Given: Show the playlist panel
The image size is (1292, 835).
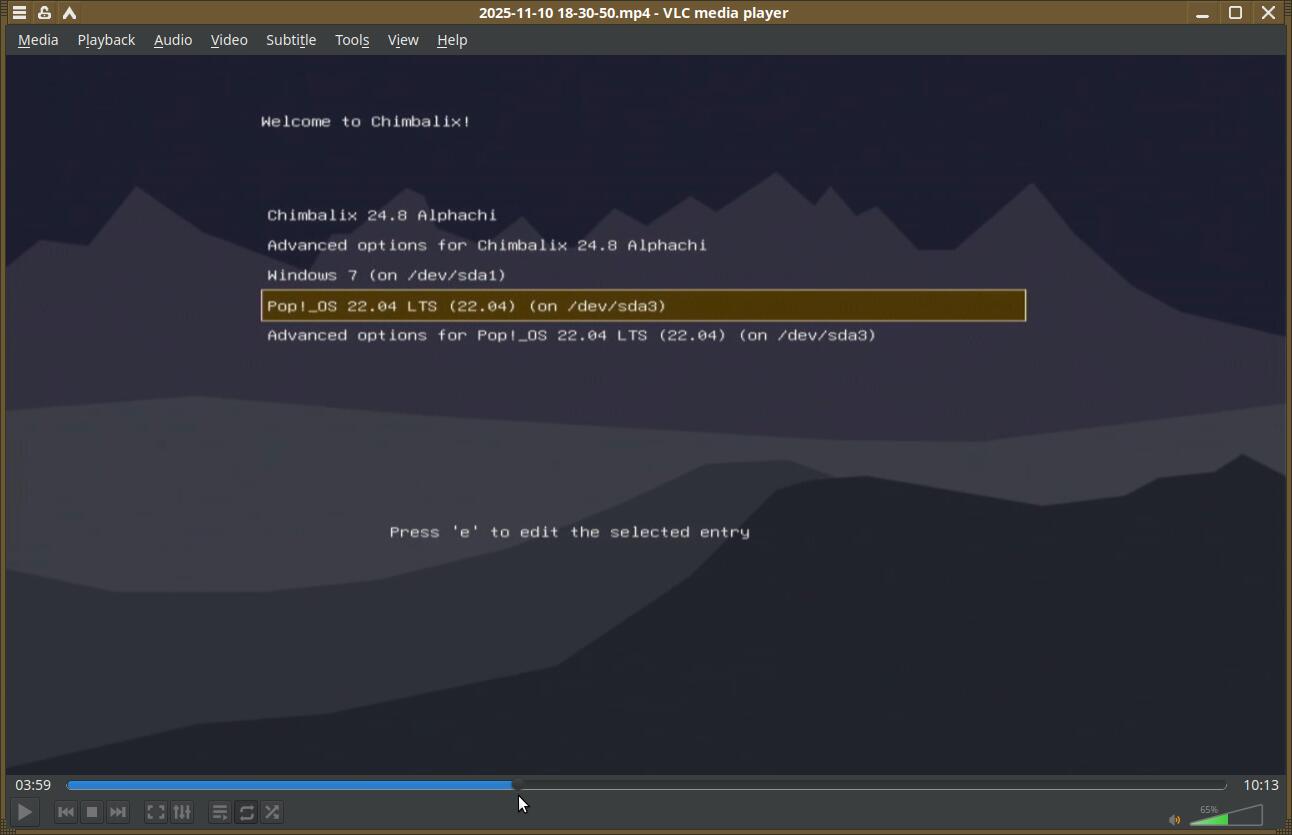Looking at the screenshot, I should (220, 812).
